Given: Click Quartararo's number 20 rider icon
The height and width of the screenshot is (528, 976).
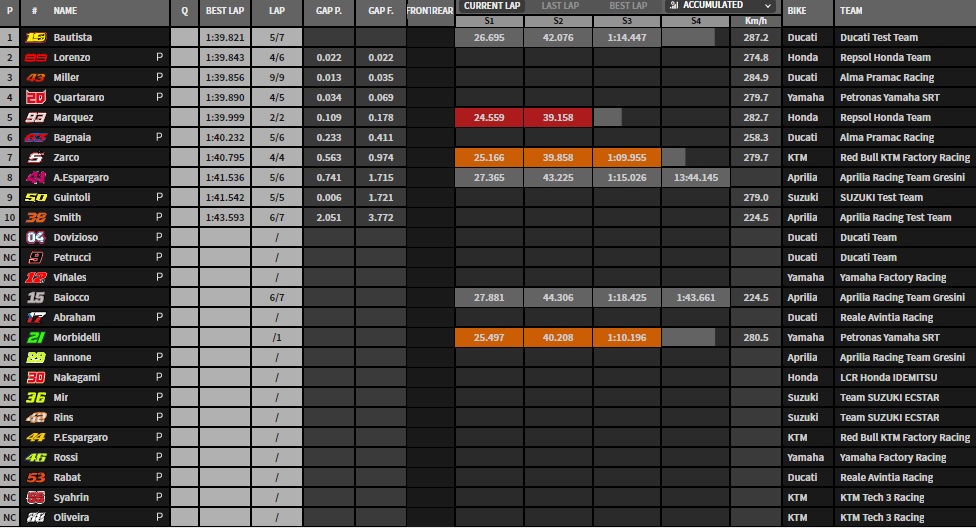Looking at the screenshot, I should click(35, 97).
